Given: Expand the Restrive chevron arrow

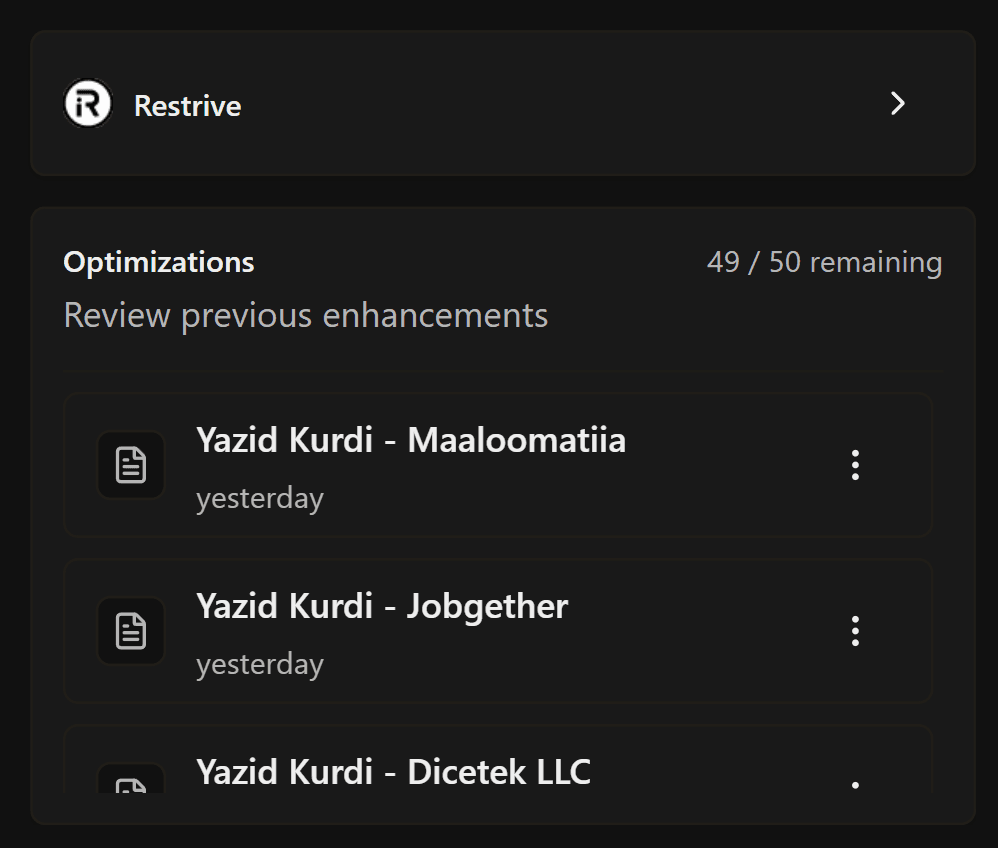Looking at the screenshot, I should (898, 103).
